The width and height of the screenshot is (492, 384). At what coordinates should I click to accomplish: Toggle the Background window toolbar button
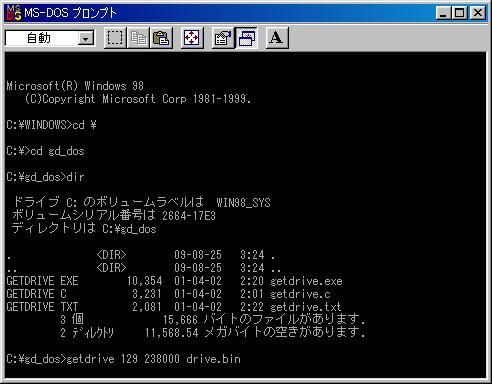pyautogui.click(x=246, y=38)
